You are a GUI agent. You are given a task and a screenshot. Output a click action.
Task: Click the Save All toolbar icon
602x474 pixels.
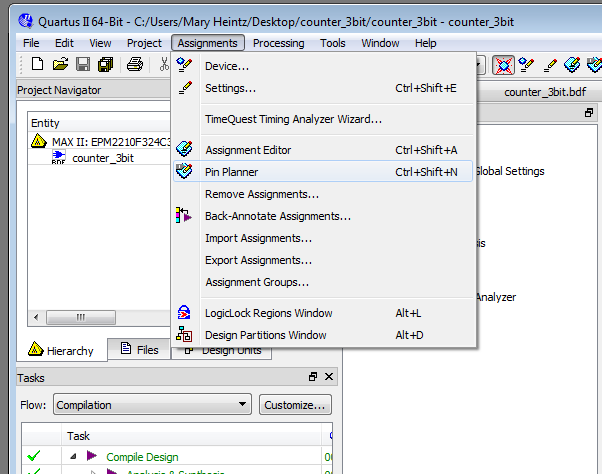click(106, 64)
